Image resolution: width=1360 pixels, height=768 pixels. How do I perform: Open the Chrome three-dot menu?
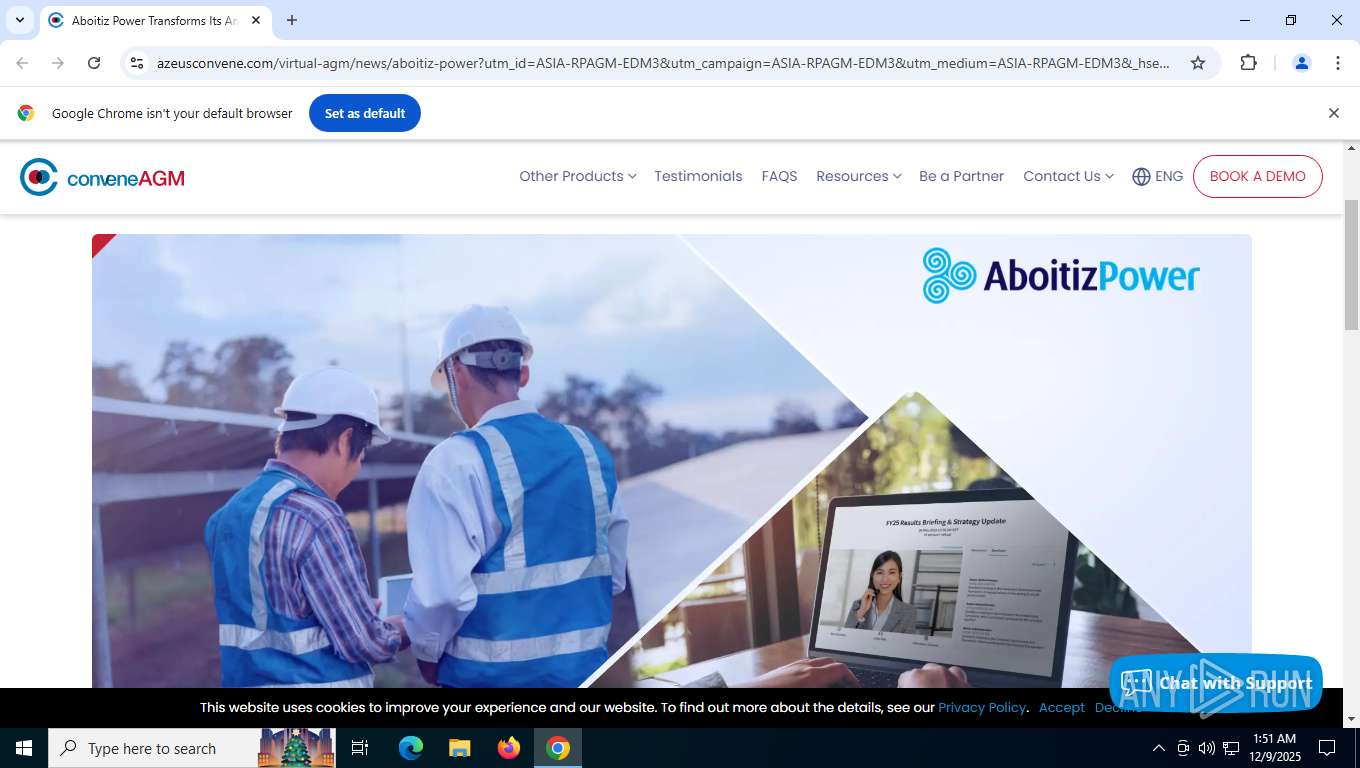tap(1338, 63)
